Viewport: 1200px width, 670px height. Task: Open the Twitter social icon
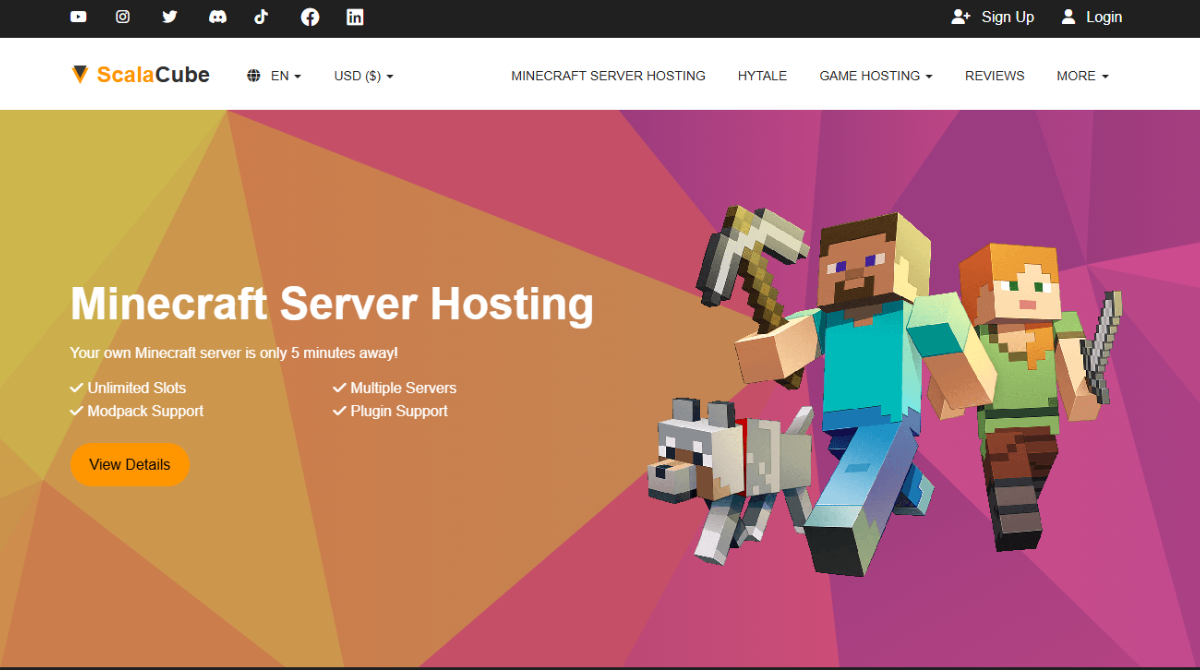coord(170,17)
